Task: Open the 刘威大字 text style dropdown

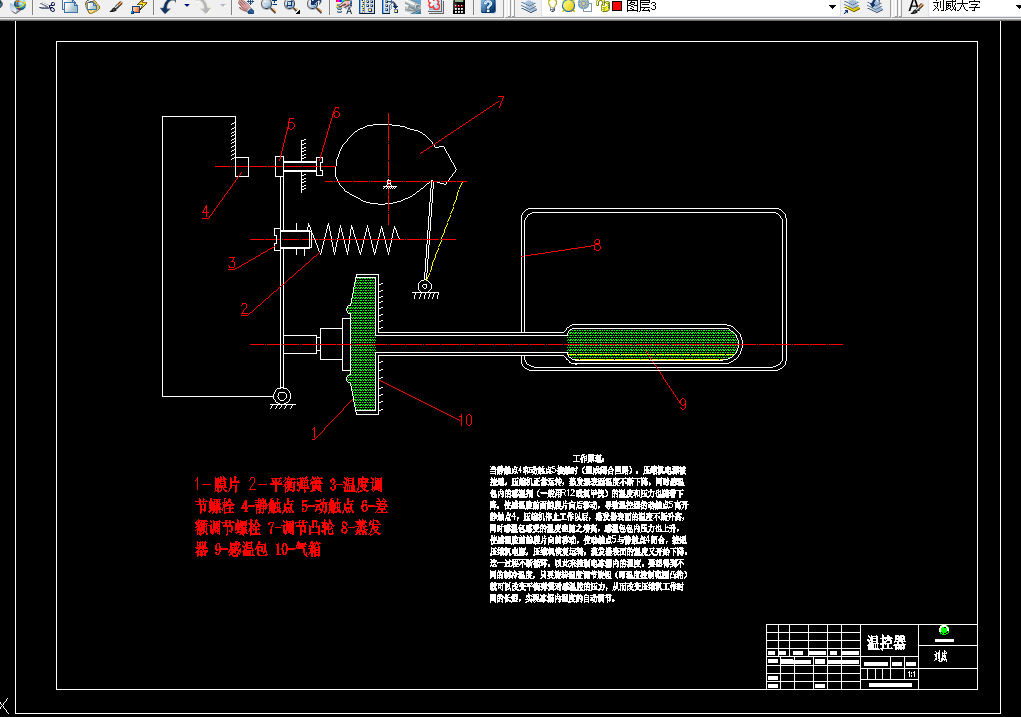Action: [973, 7]
